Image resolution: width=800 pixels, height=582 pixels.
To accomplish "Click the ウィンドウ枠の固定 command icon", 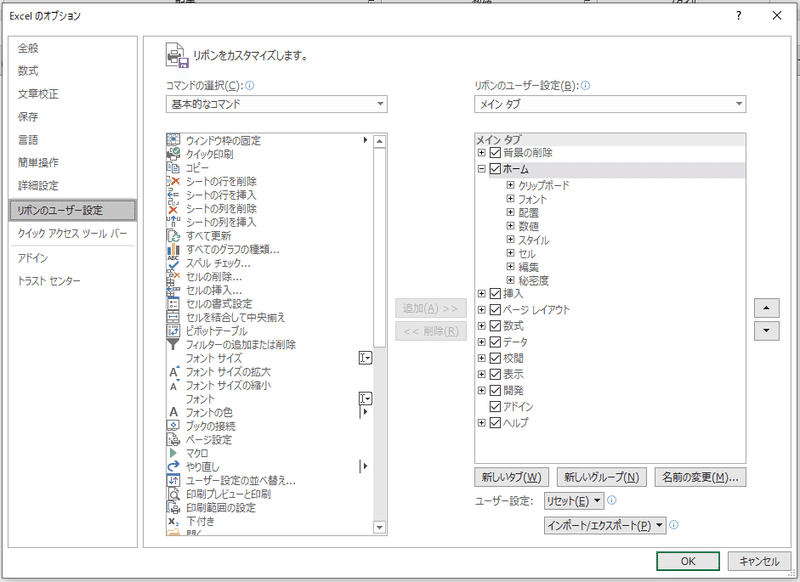I will pos(173,140).
